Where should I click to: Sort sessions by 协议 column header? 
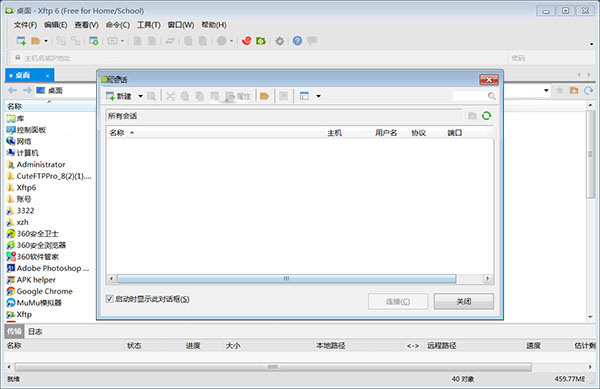point(419,133)
